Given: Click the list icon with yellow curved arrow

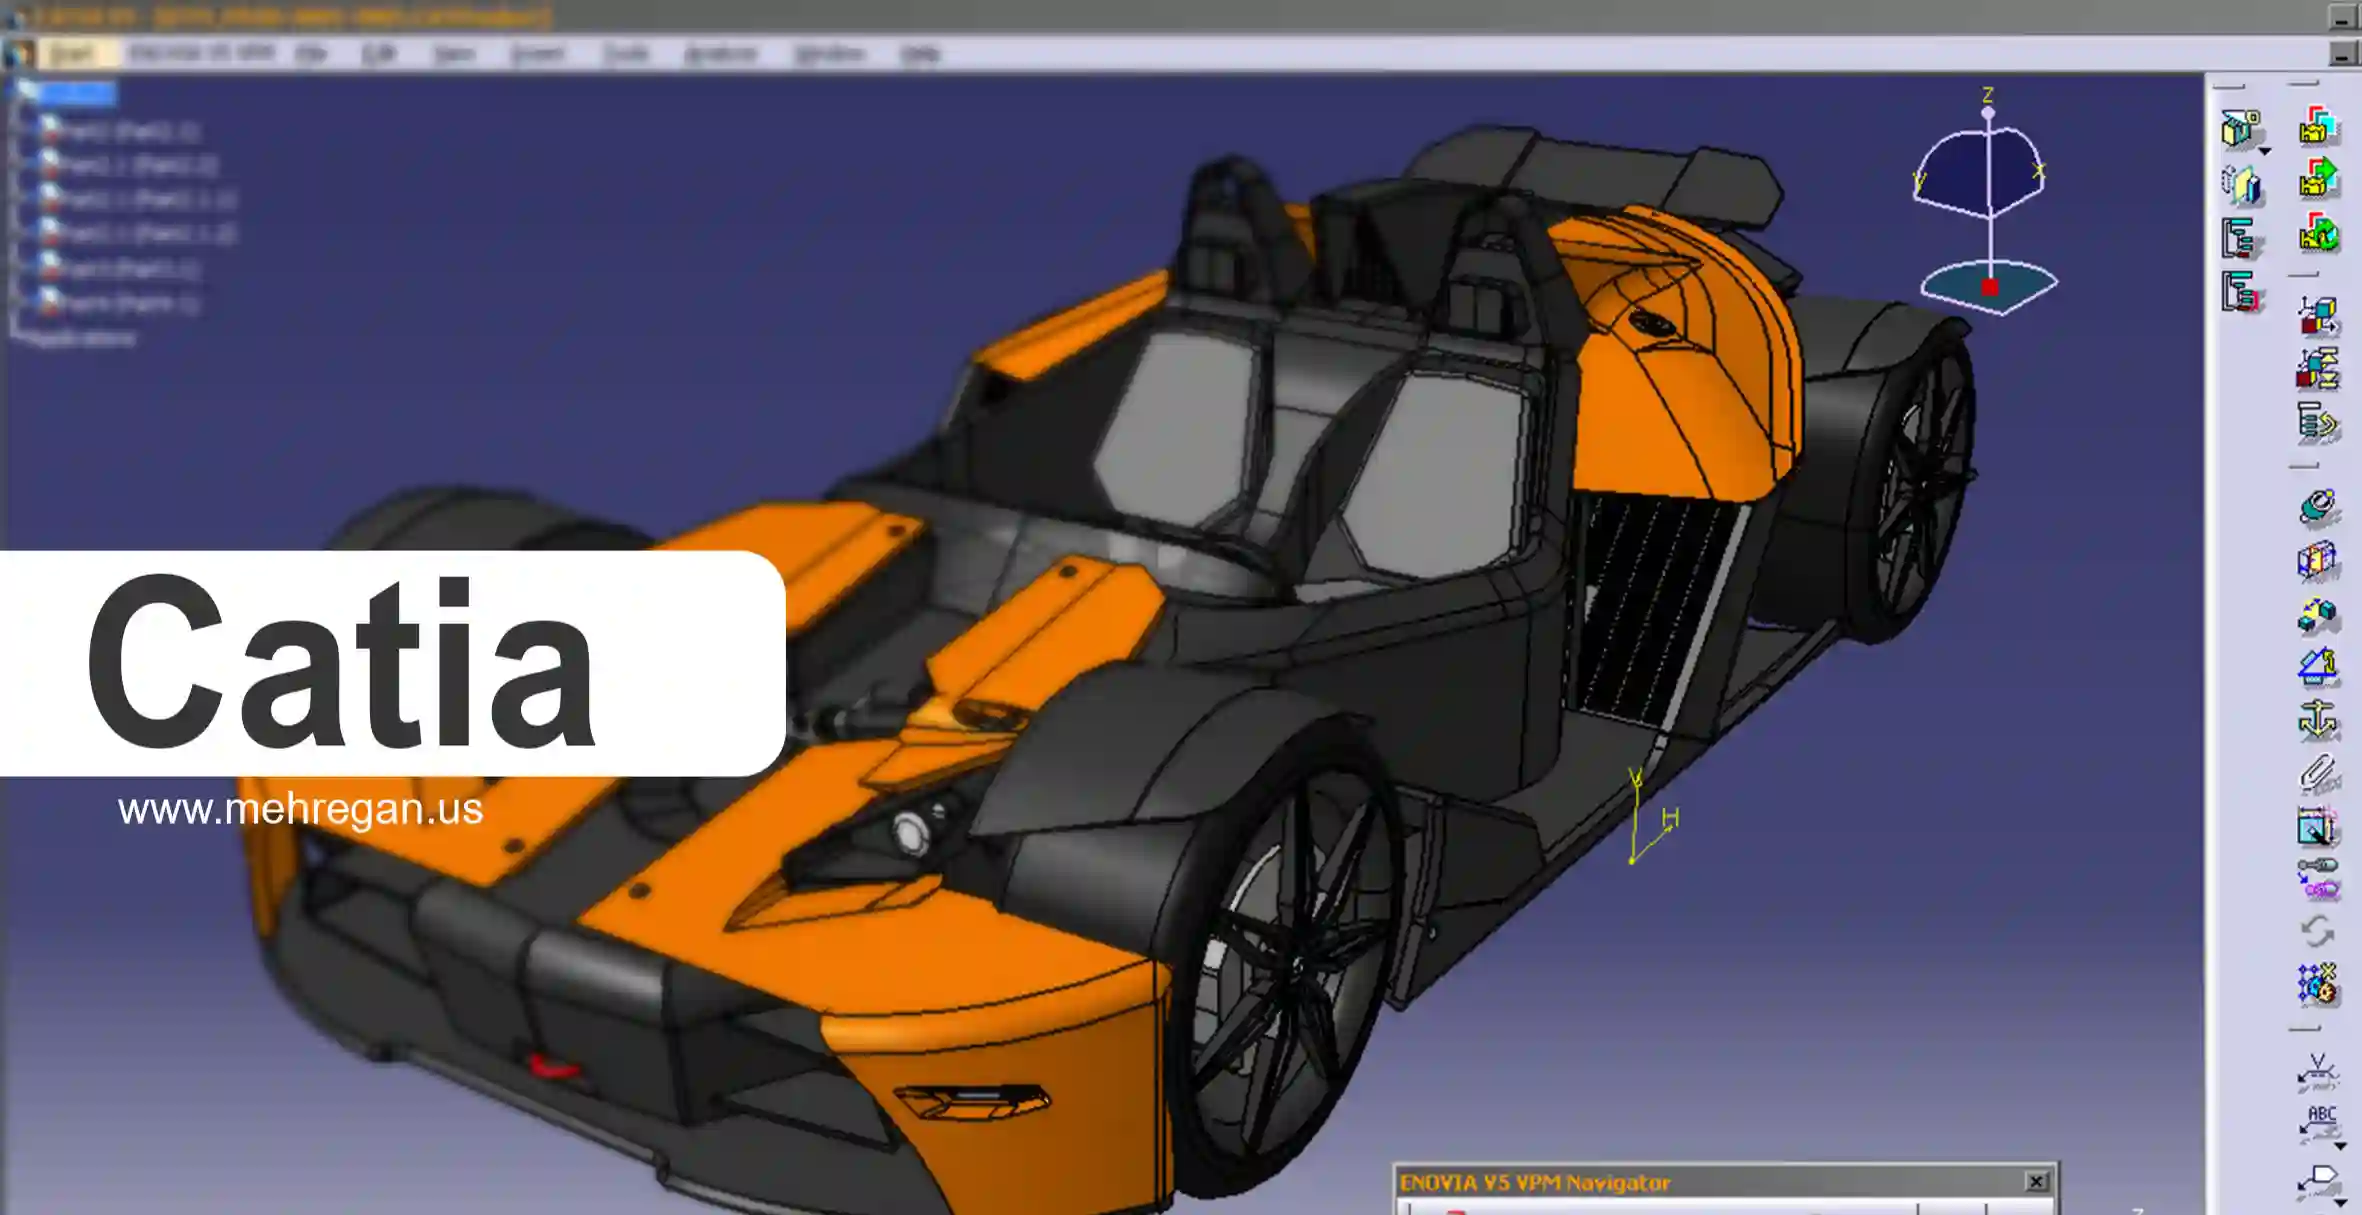Looking at the screenshot, I should pos(2318,423).
